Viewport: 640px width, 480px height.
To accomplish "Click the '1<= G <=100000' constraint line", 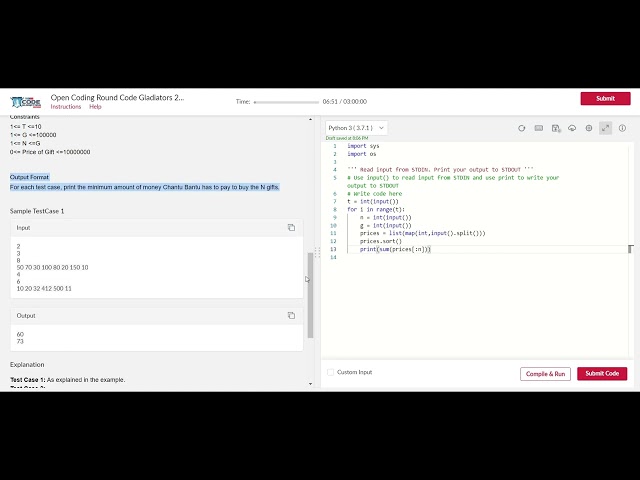I will [33, 135].
